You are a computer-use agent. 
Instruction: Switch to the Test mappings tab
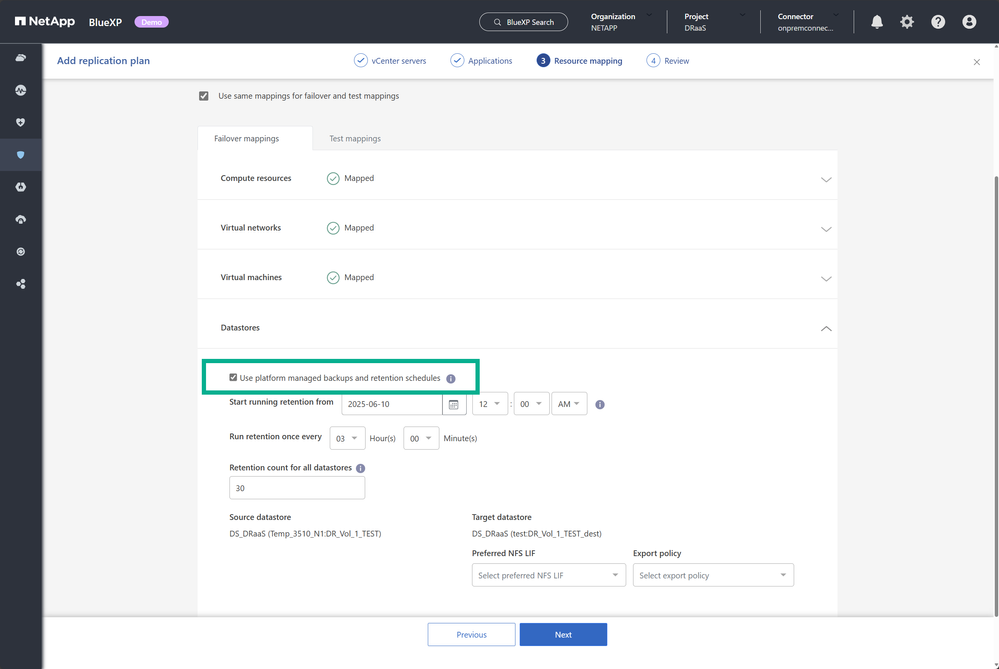[355, 139]
